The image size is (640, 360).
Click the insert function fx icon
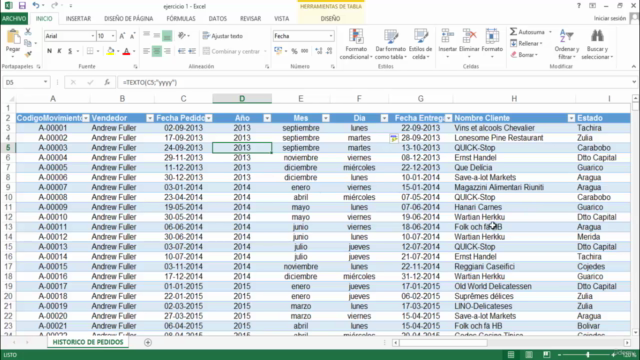107,82
